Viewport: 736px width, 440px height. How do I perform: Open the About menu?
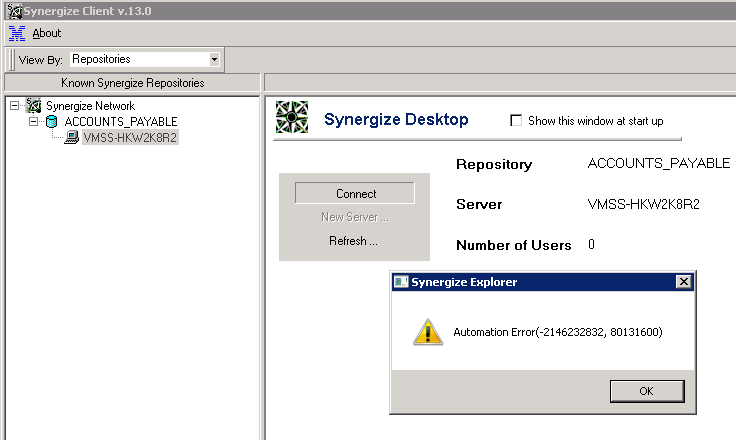click(46, 33)
